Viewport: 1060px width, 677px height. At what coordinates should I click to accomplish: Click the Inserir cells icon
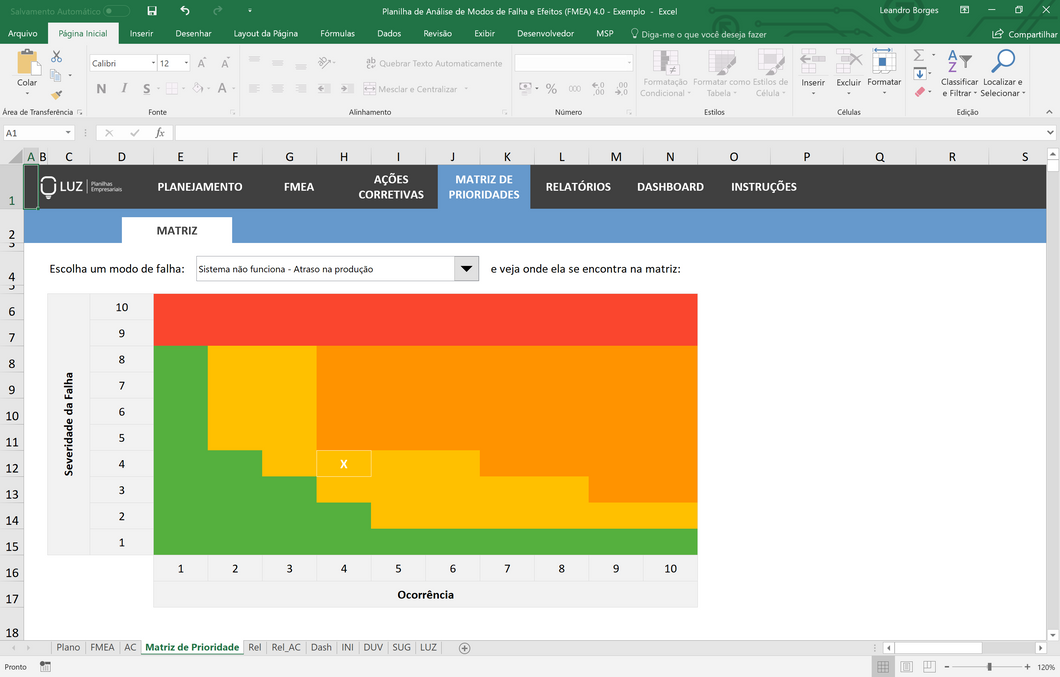point(813,63)
